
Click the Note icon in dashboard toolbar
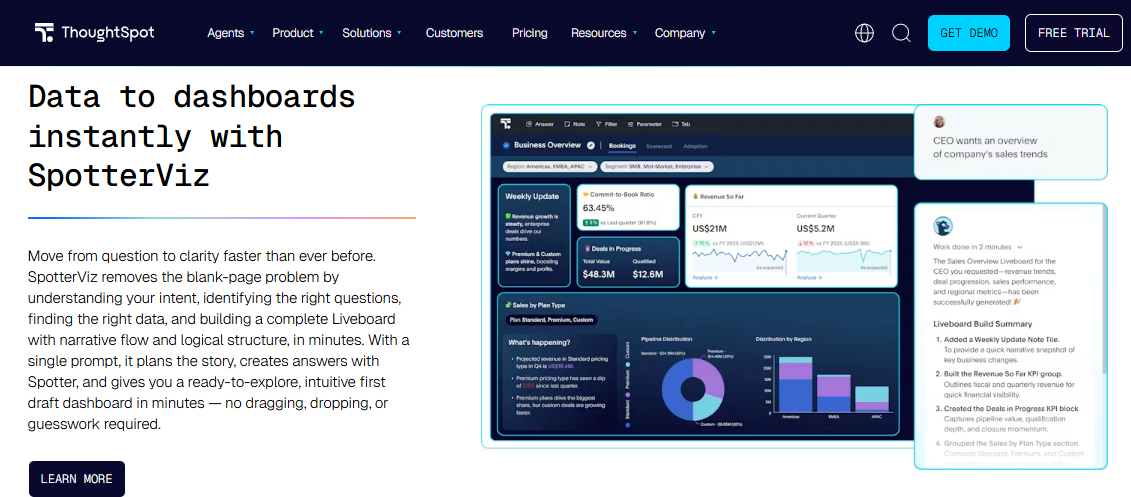point(567,124)
